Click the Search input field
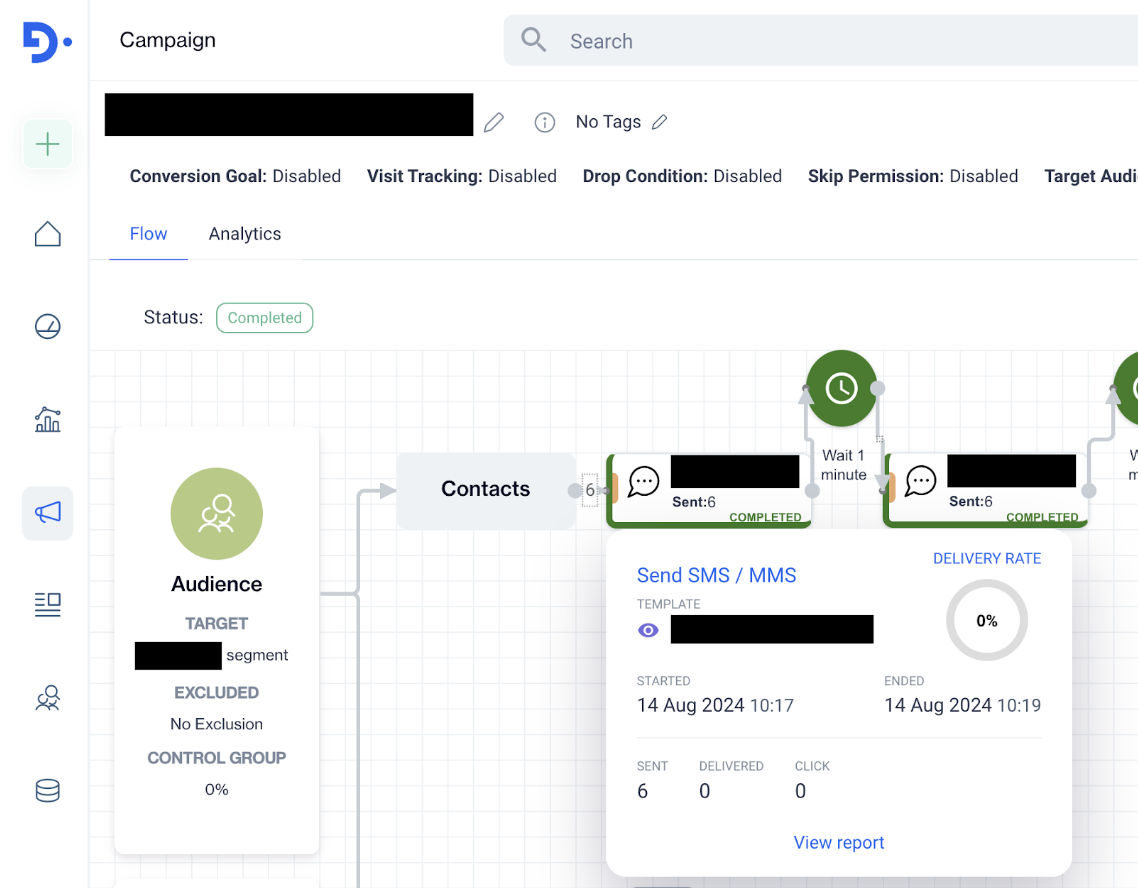Viewport: 1138px width, 888px height. (x=820, y=41)
